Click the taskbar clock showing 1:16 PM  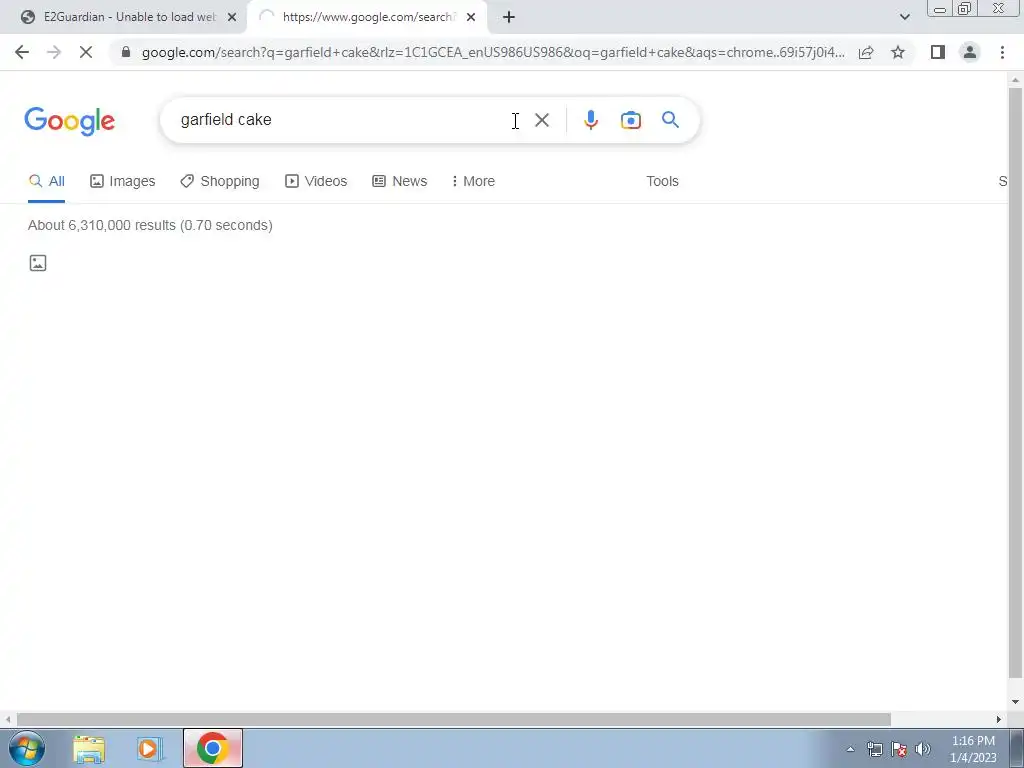(973, 749)
